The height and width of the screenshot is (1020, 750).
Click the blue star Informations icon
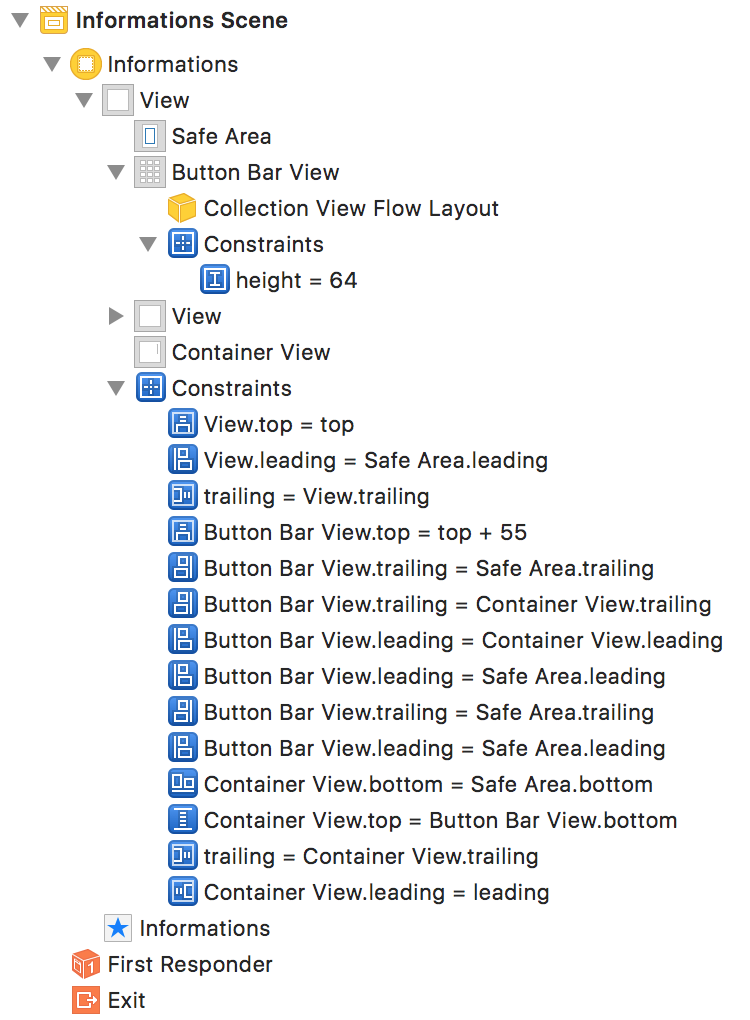point(118,928)
